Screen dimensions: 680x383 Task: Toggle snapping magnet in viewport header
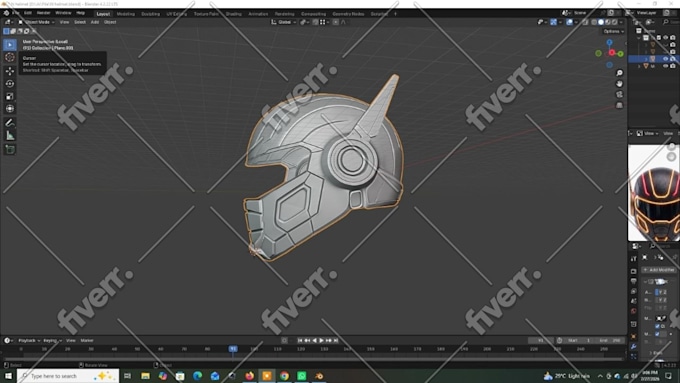point(315,22)
